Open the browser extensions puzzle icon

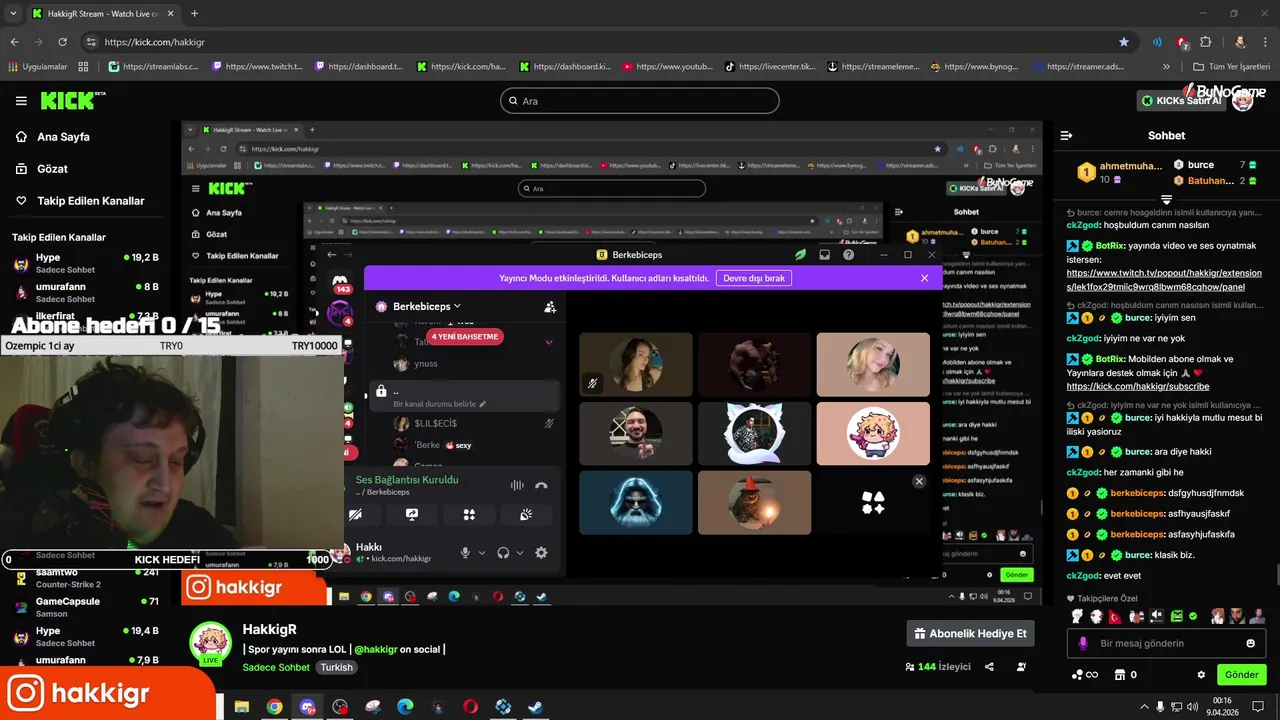1206,42
